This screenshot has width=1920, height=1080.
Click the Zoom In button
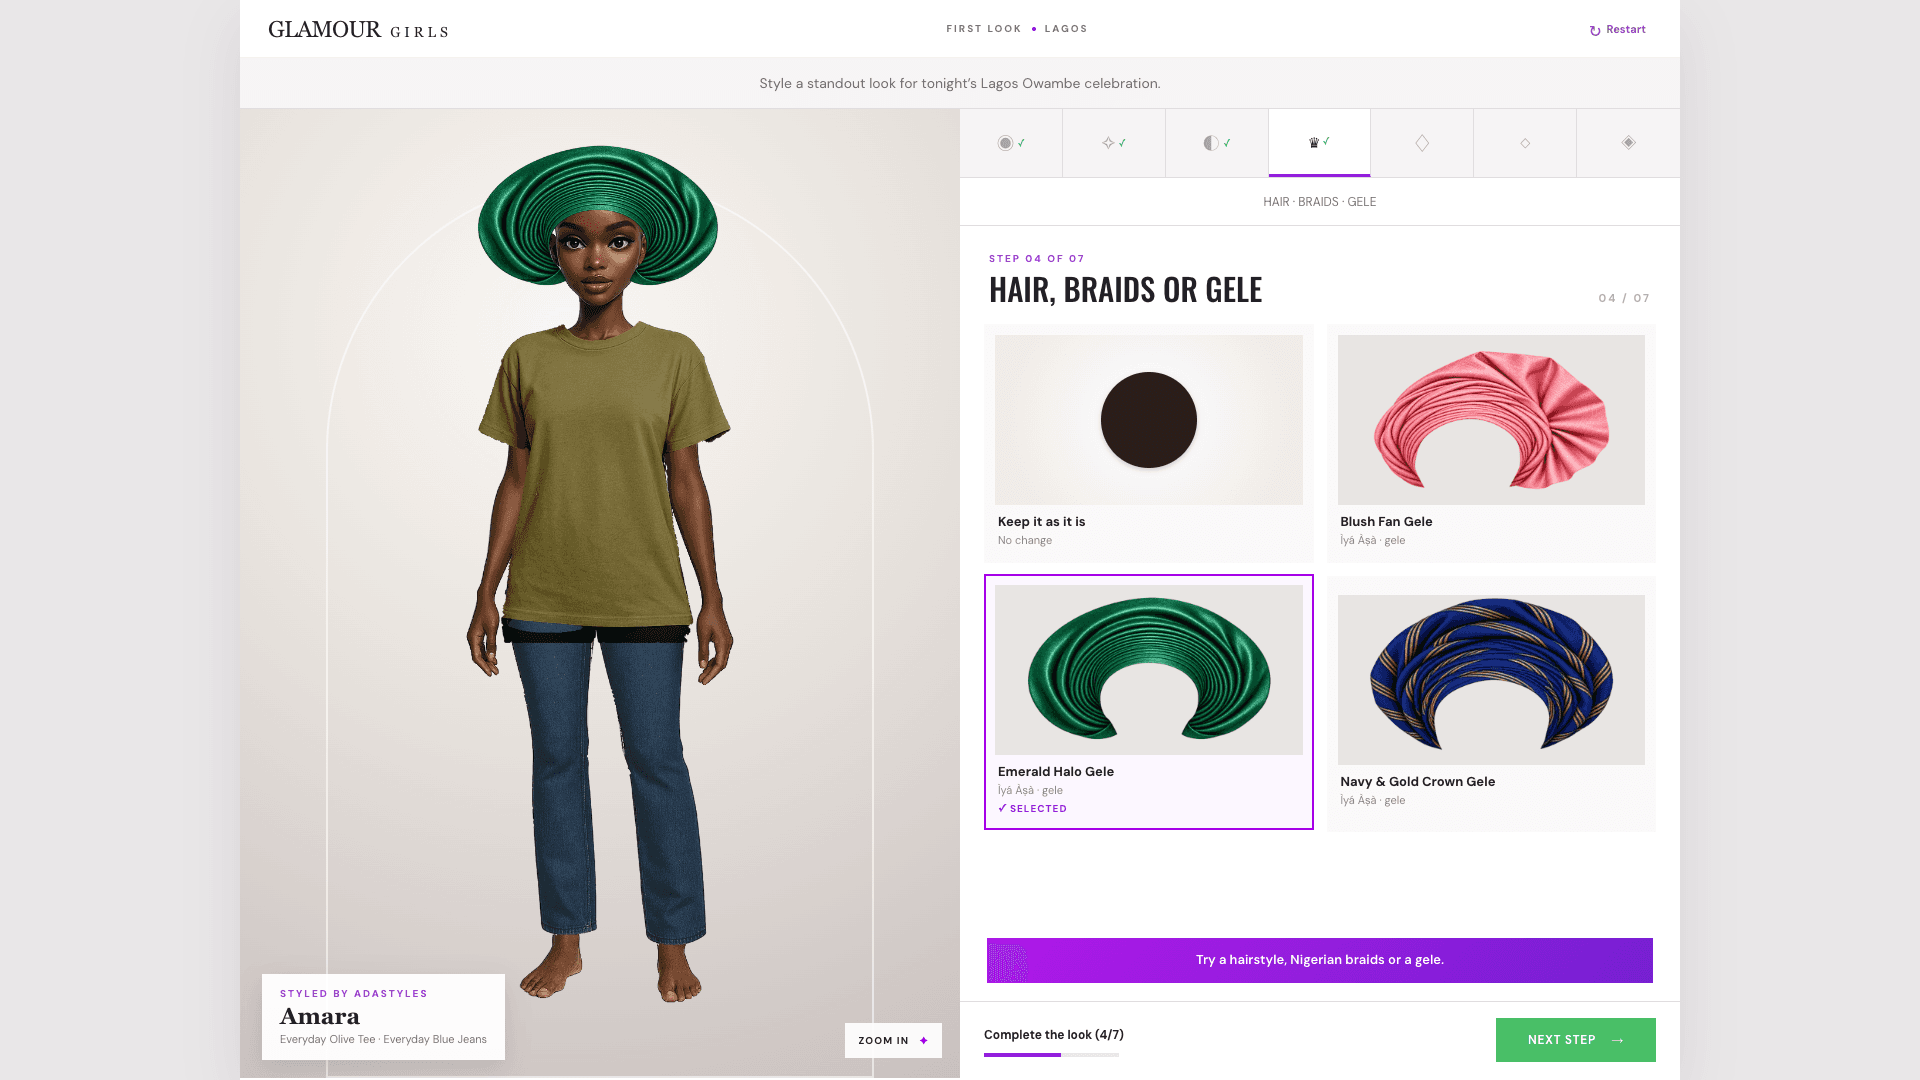coord(893,1040)
